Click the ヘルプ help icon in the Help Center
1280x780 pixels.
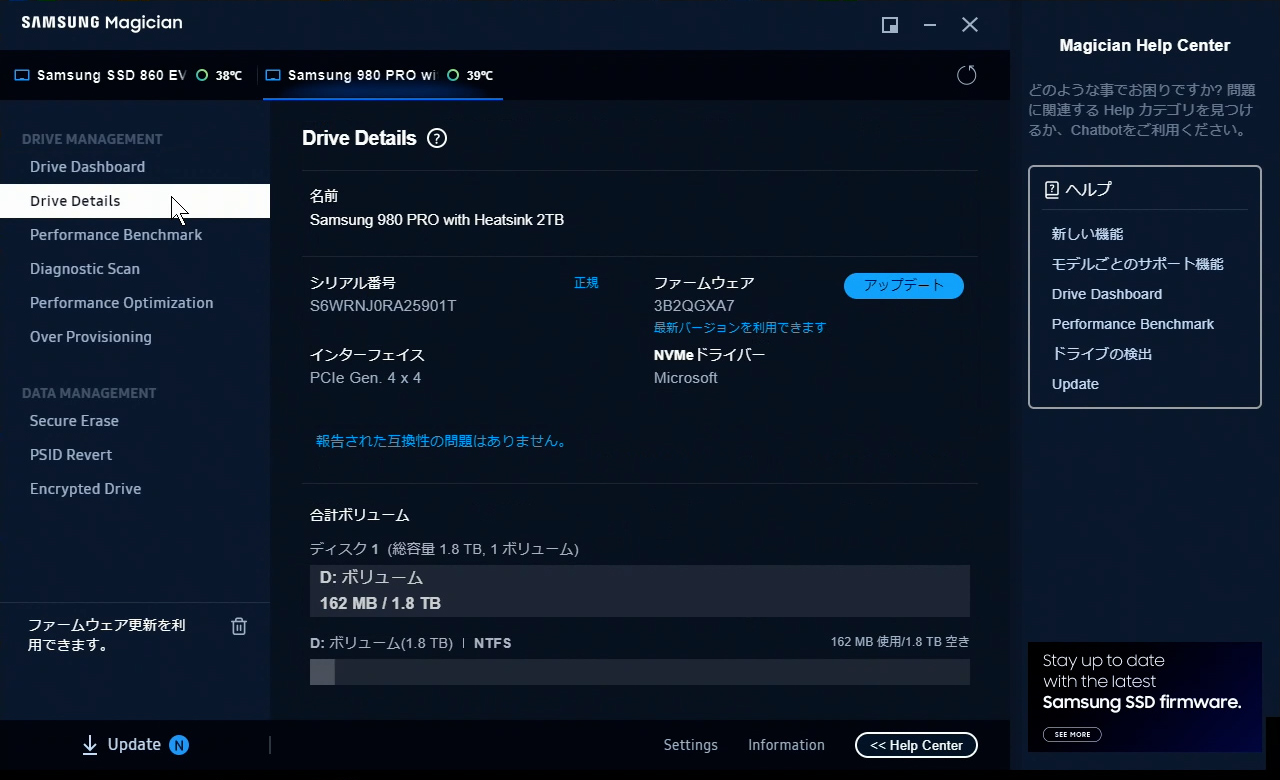click(x=1052, y=189)
